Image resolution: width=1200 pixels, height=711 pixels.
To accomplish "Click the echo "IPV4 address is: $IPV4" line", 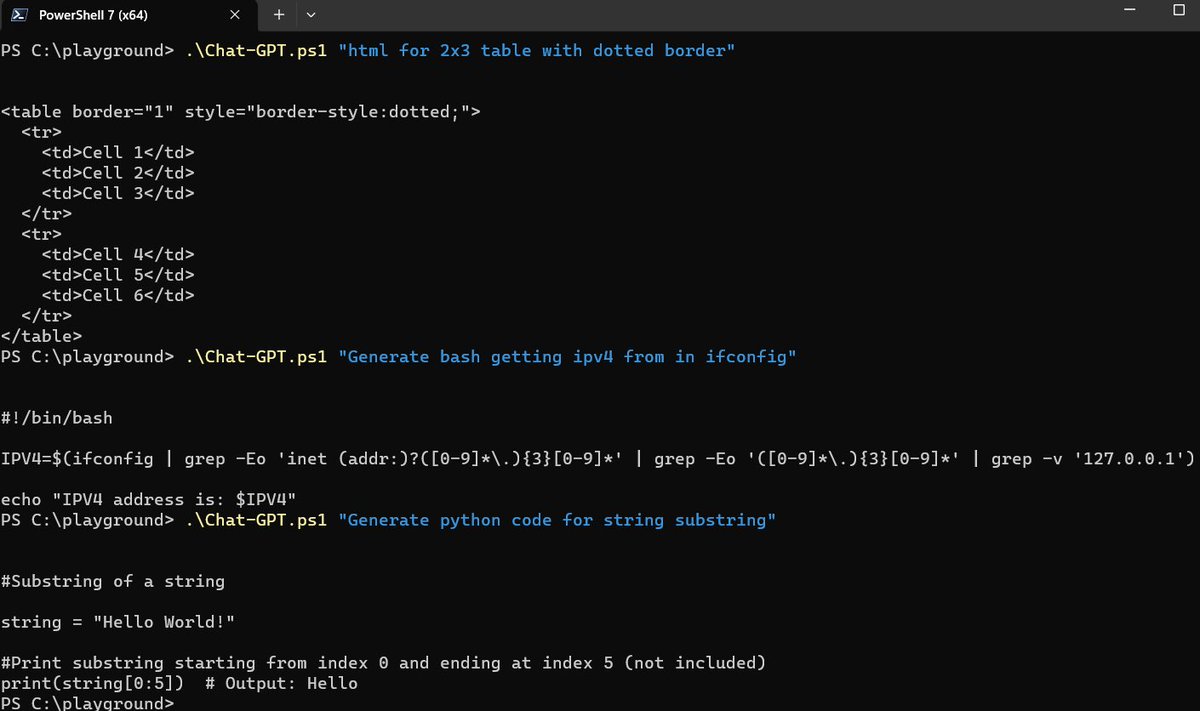I will [148, 500].
